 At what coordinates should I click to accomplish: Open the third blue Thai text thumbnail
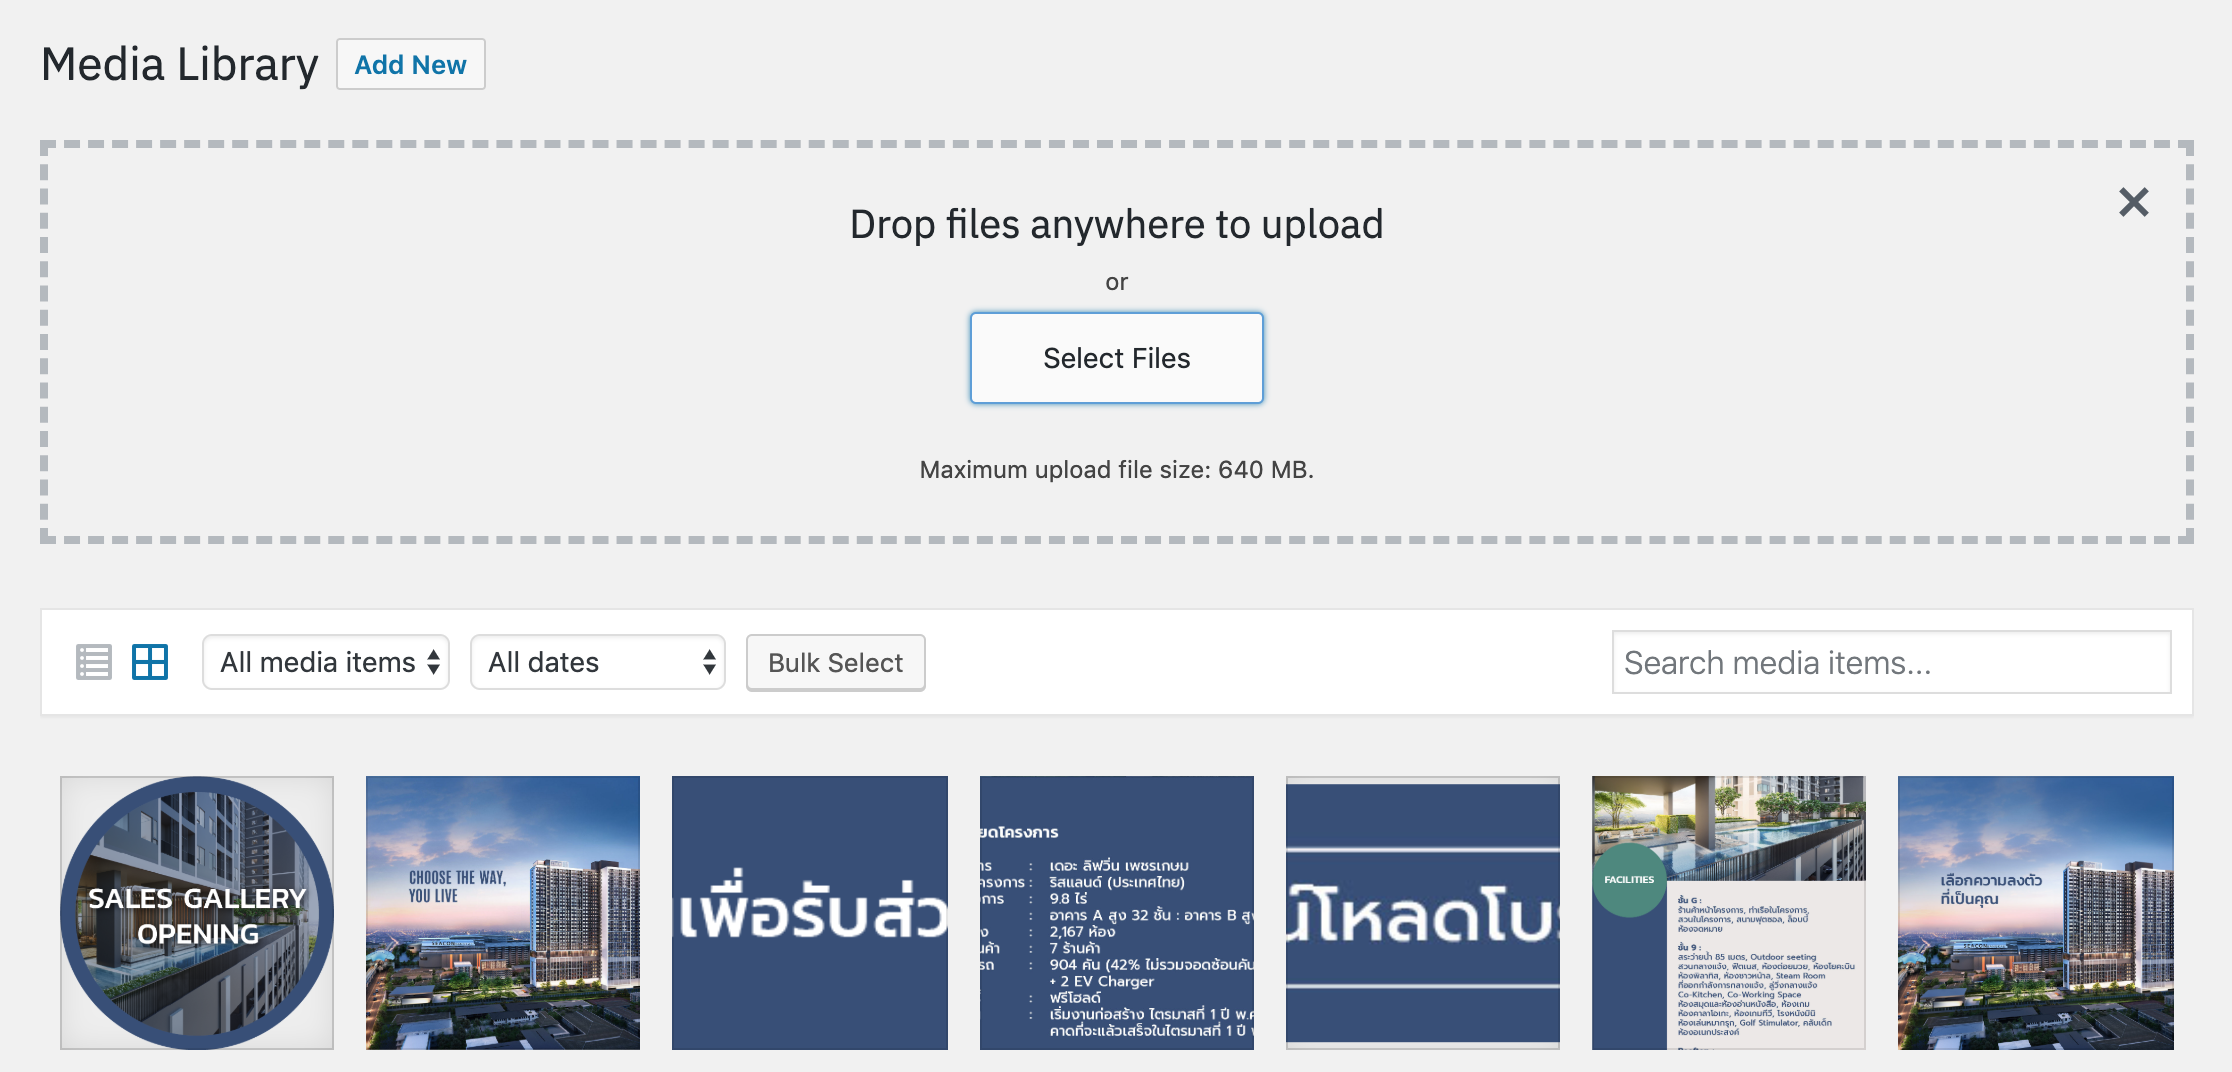point(809,913)
